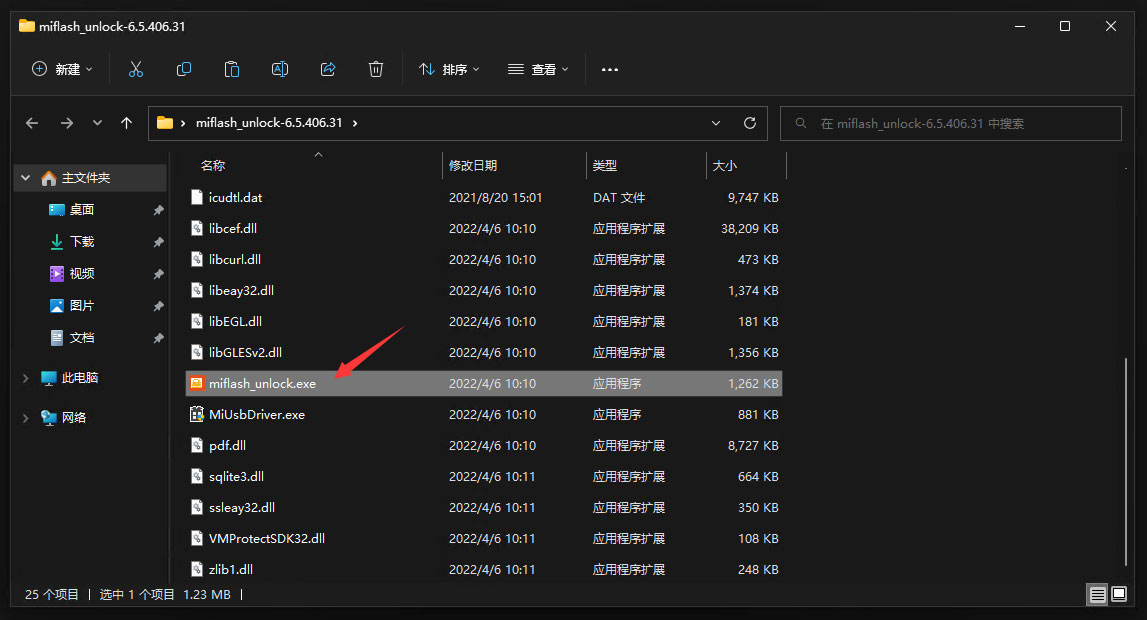Sort by 修改日期 column header
Screen dimensions: 1147x620
(x=473, y=165)
